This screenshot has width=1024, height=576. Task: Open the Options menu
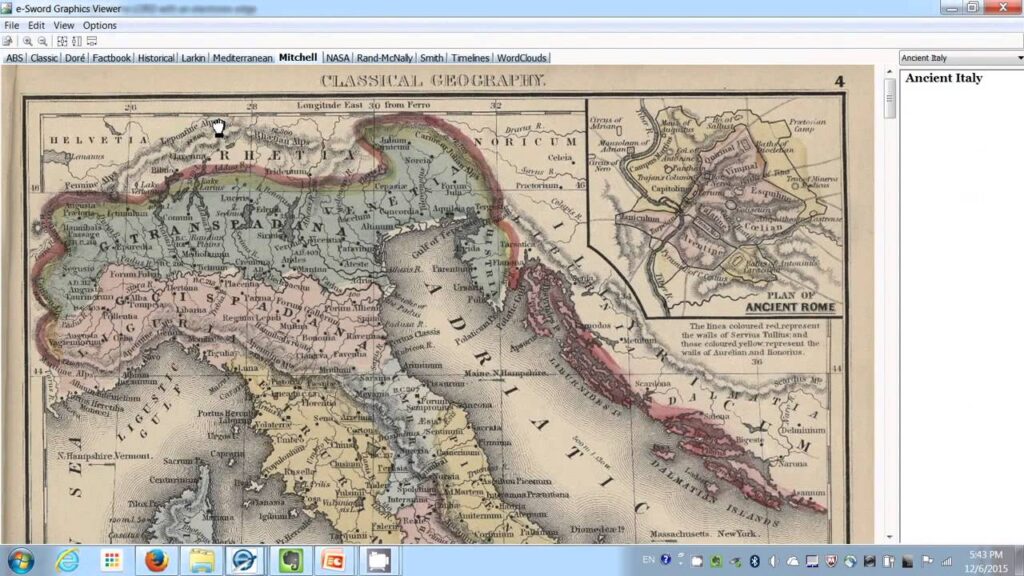pos(99,25)
